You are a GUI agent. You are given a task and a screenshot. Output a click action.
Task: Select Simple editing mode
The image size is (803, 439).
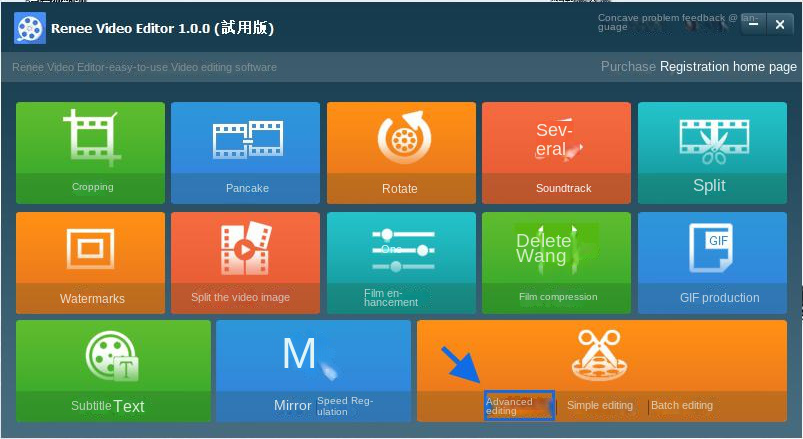pos(600,405)
